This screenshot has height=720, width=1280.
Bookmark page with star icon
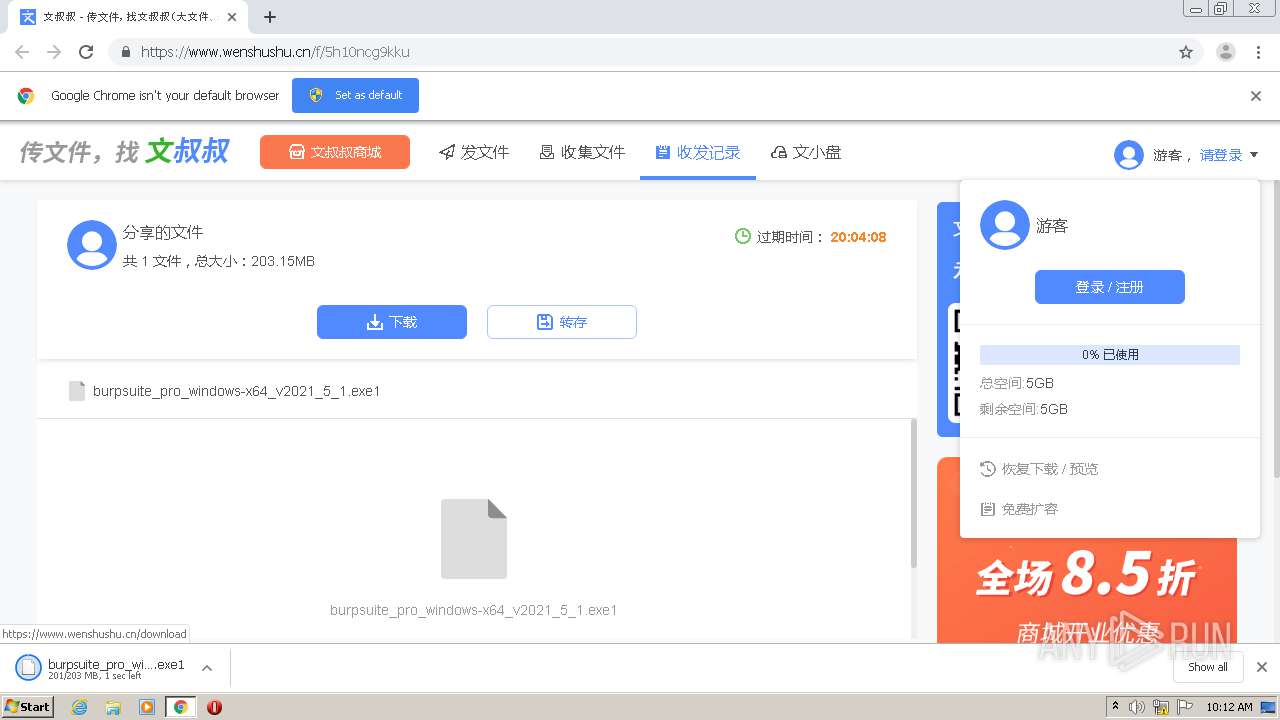click(x=1186, y=52)
